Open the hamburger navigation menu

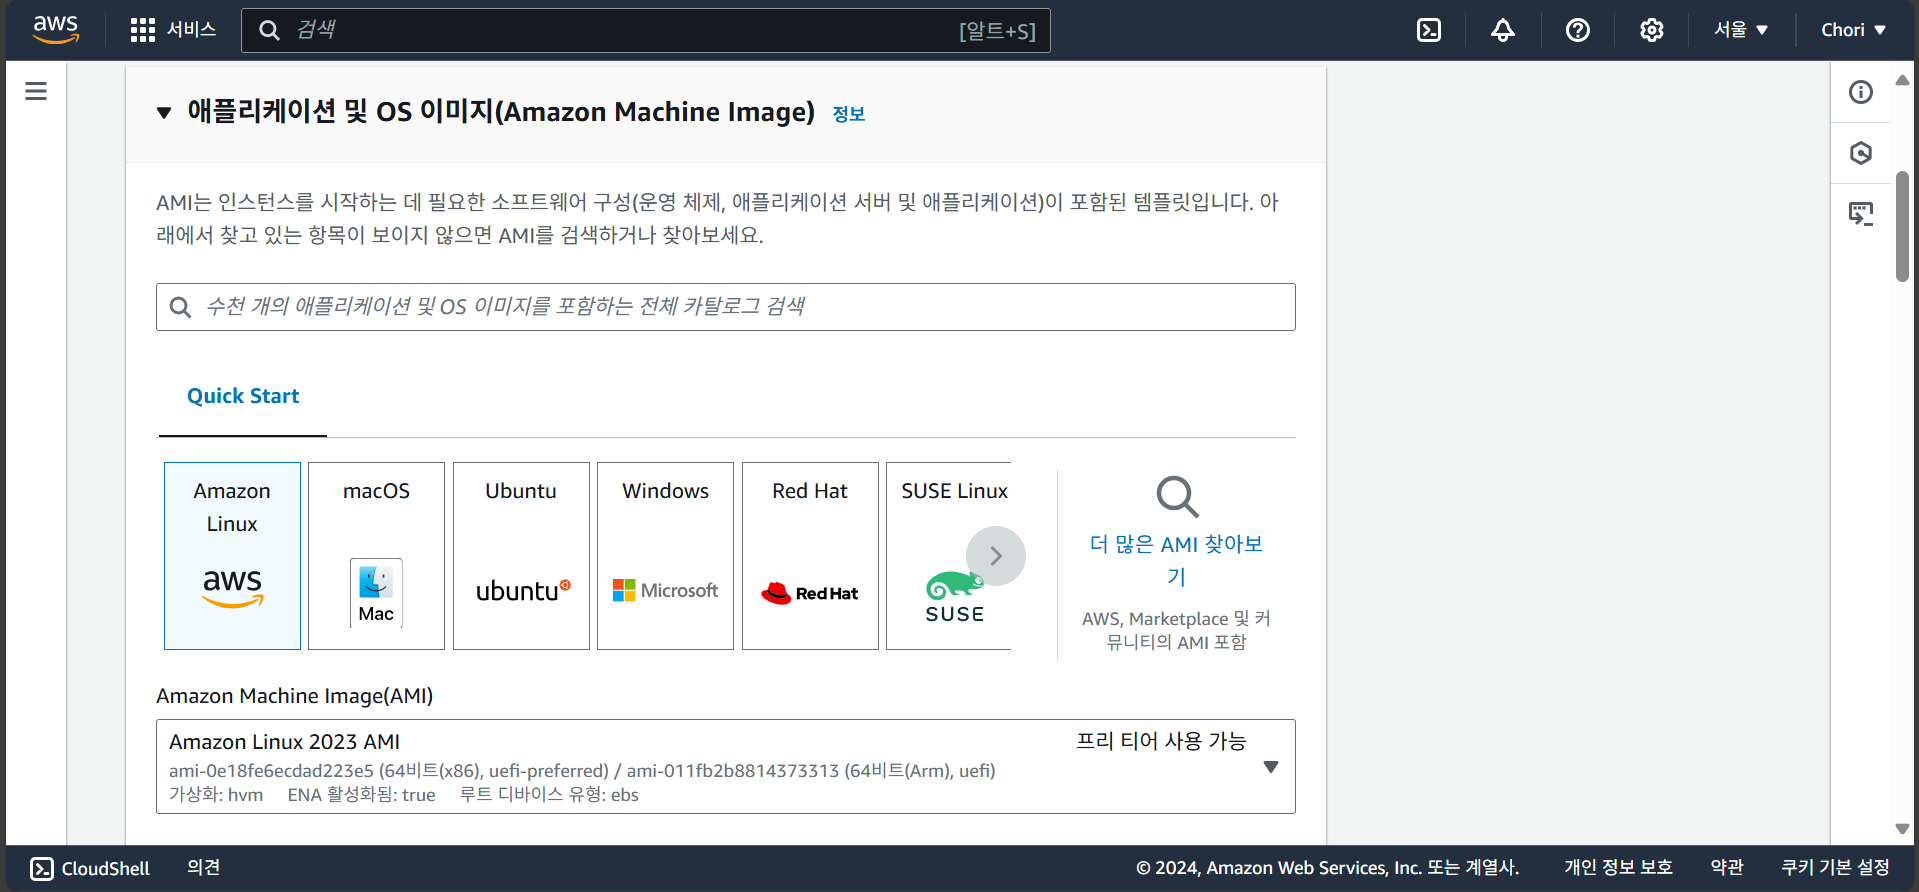pos(36,91)
